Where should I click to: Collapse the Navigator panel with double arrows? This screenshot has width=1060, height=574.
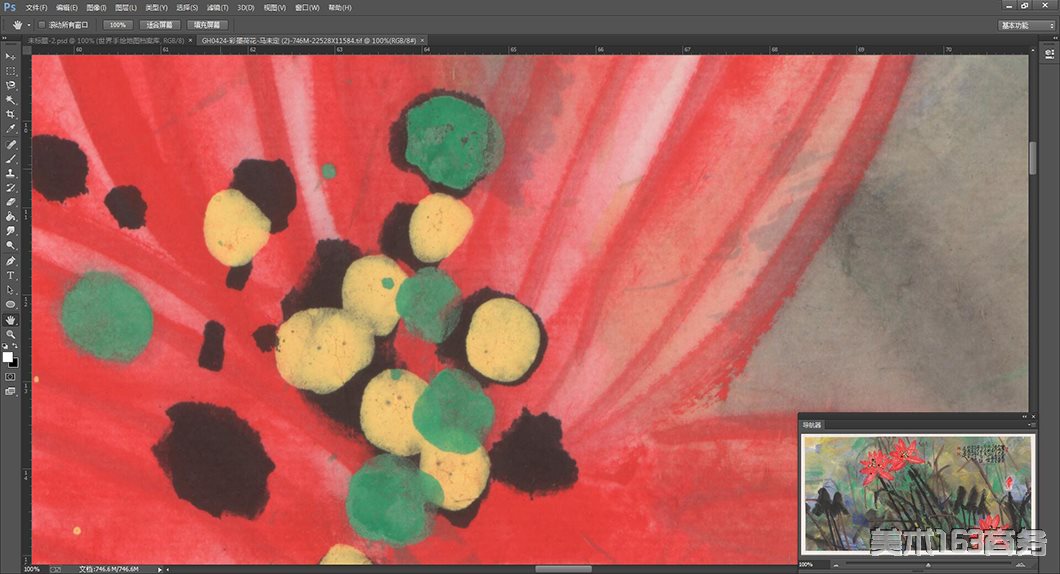(1024, 416)
